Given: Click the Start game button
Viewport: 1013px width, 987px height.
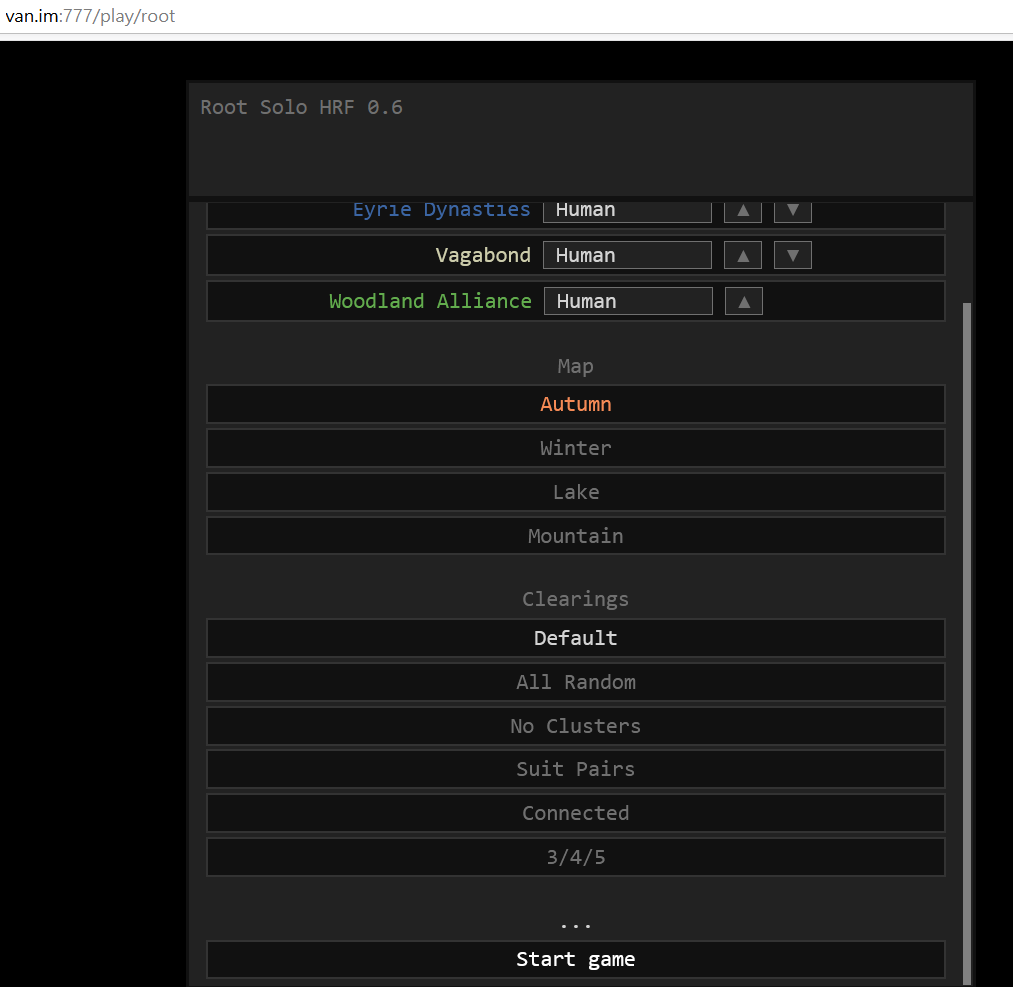Looking at the screenshot, I should coord(576,959).
